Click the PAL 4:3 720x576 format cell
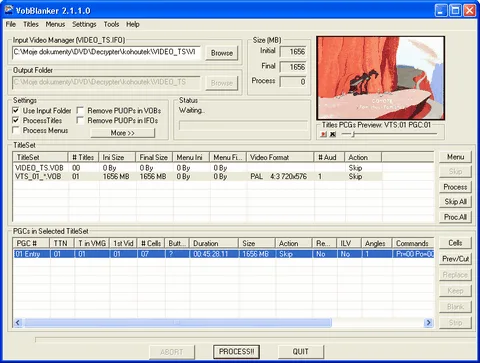 (x=279, y=176)
